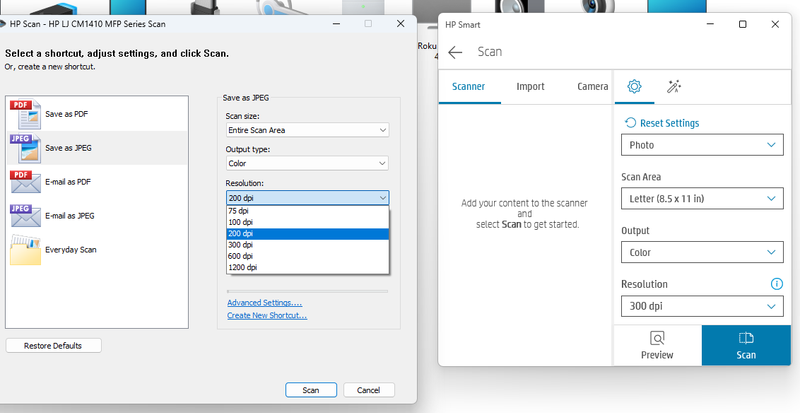Click the Reset Settings link text
Screen dimensions: 800x413
coord(669,123)
